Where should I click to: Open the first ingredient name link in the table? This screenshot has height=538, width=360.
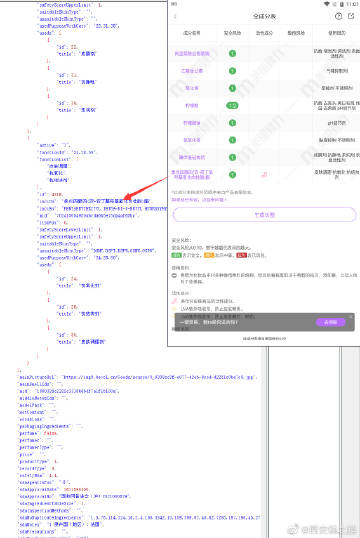pyautogui.click(x=192, y=54)
